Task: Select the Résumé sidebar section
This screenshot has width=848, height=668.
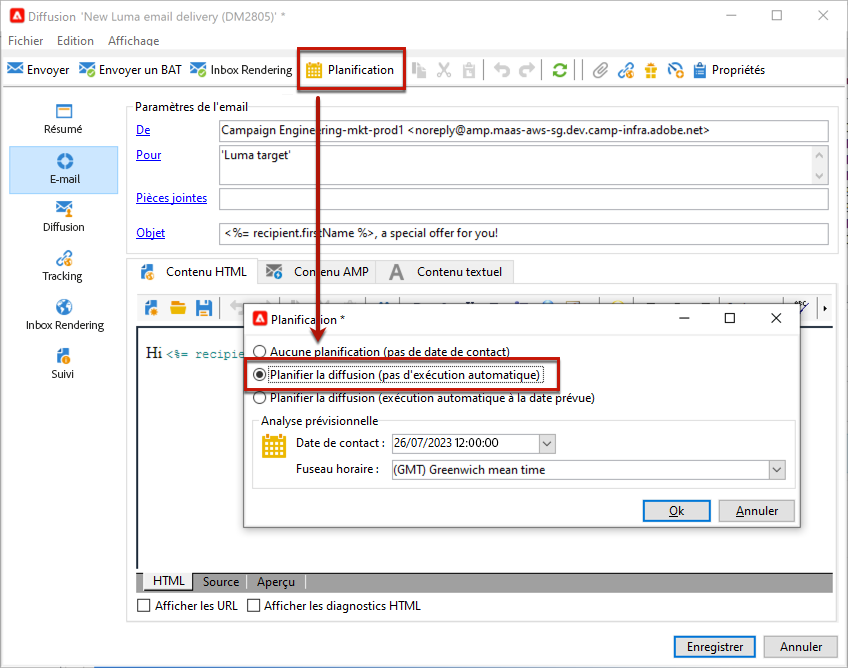Action: tap(63, 119)
